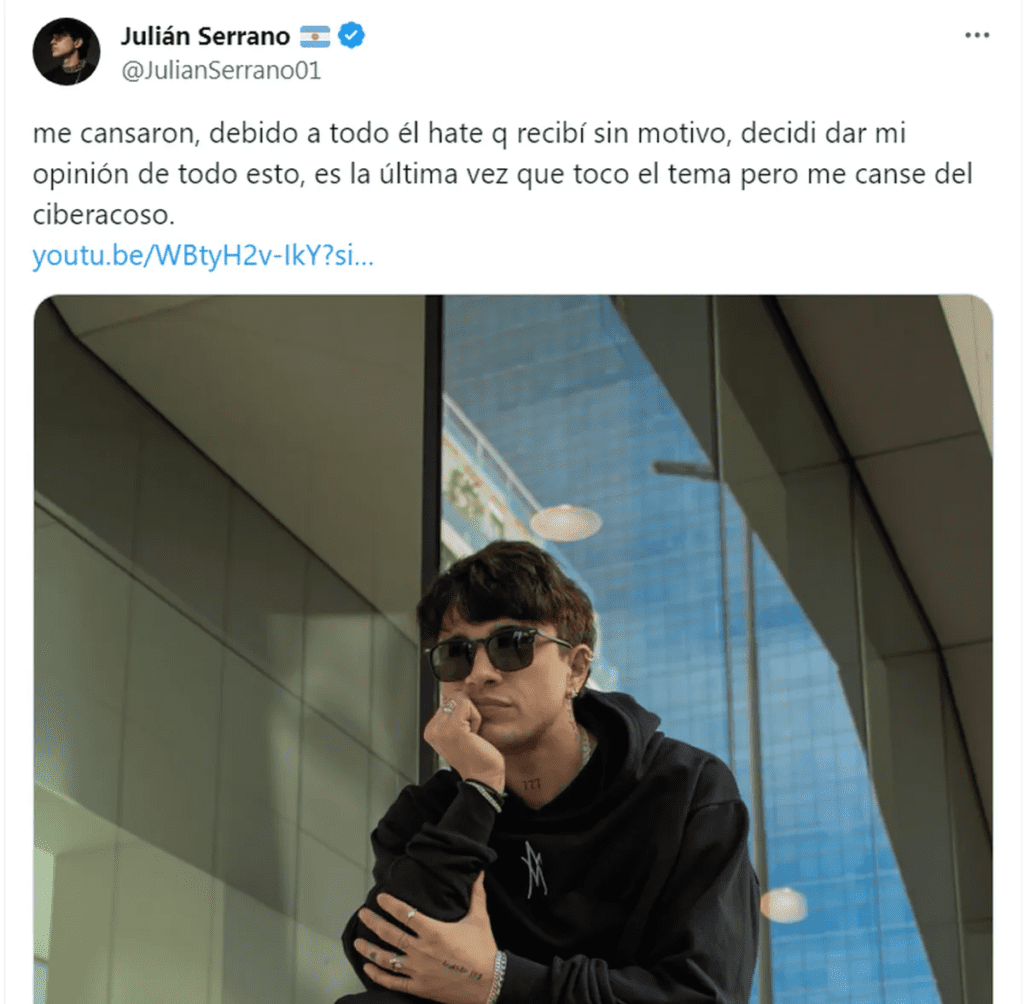
Task: Click the logo on the black hoodie
Action: [x=534, y=869]
